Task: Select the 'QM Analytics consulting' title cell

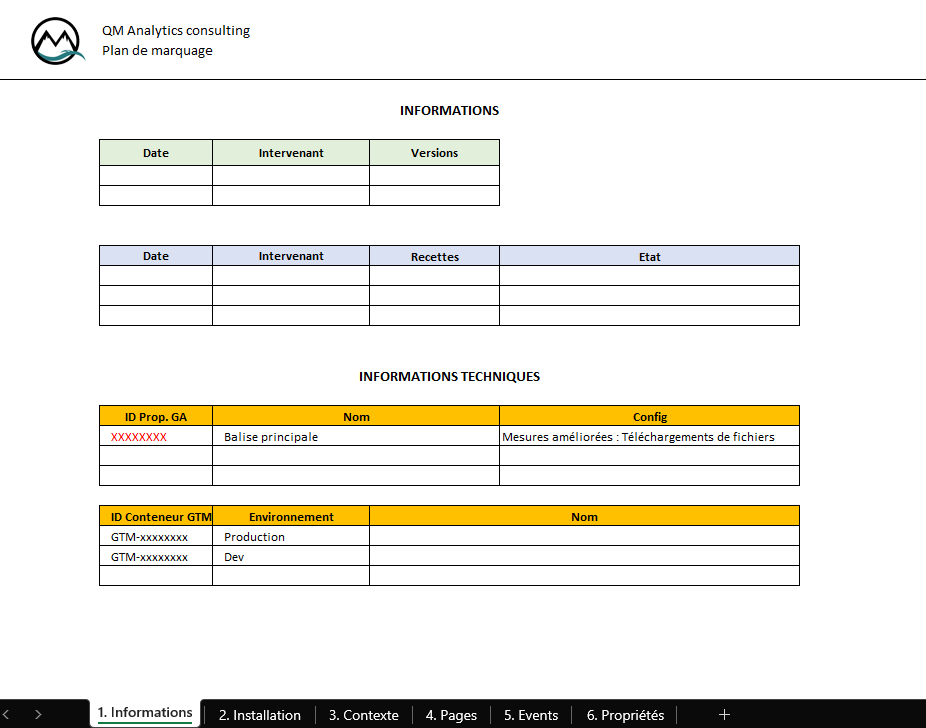Action: coord(176,31)
